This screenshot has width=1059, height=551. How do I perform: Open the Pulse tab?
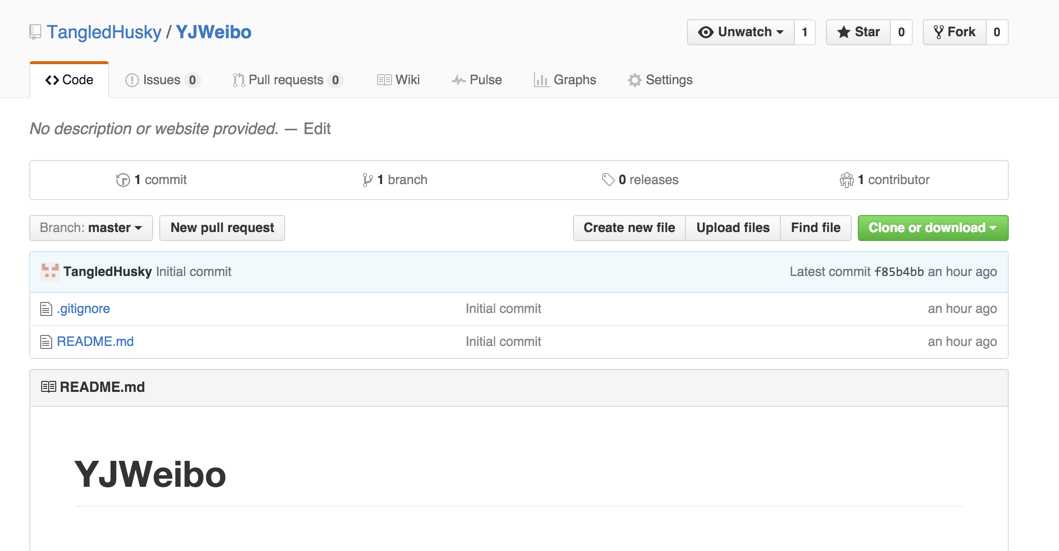[x=477, y=80]
